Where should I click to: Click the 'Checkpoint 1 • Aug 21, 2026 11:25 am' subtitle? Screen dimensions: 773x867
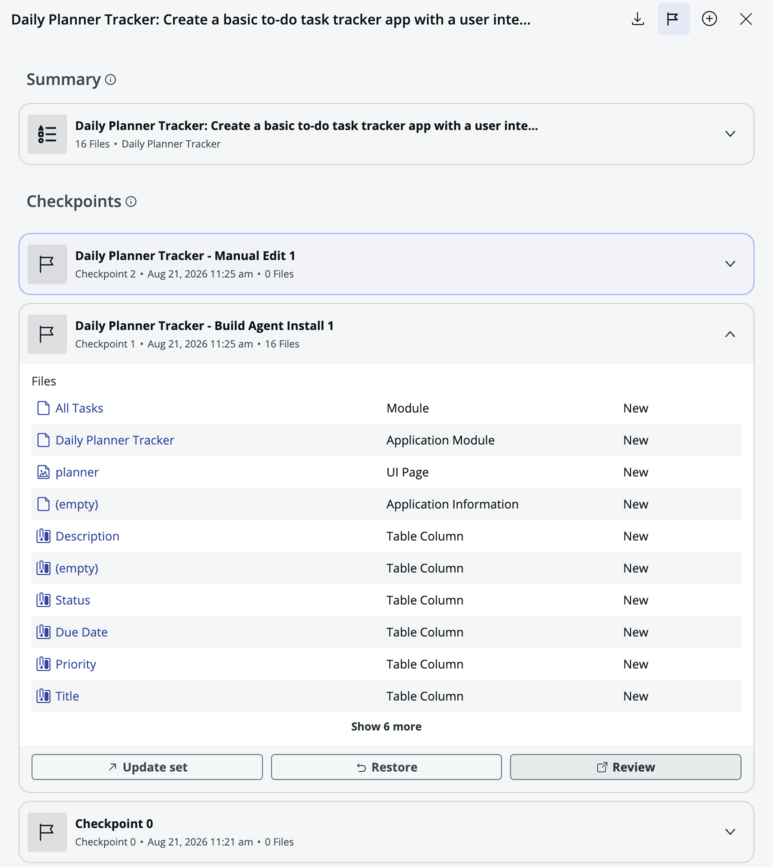(164, 344)
